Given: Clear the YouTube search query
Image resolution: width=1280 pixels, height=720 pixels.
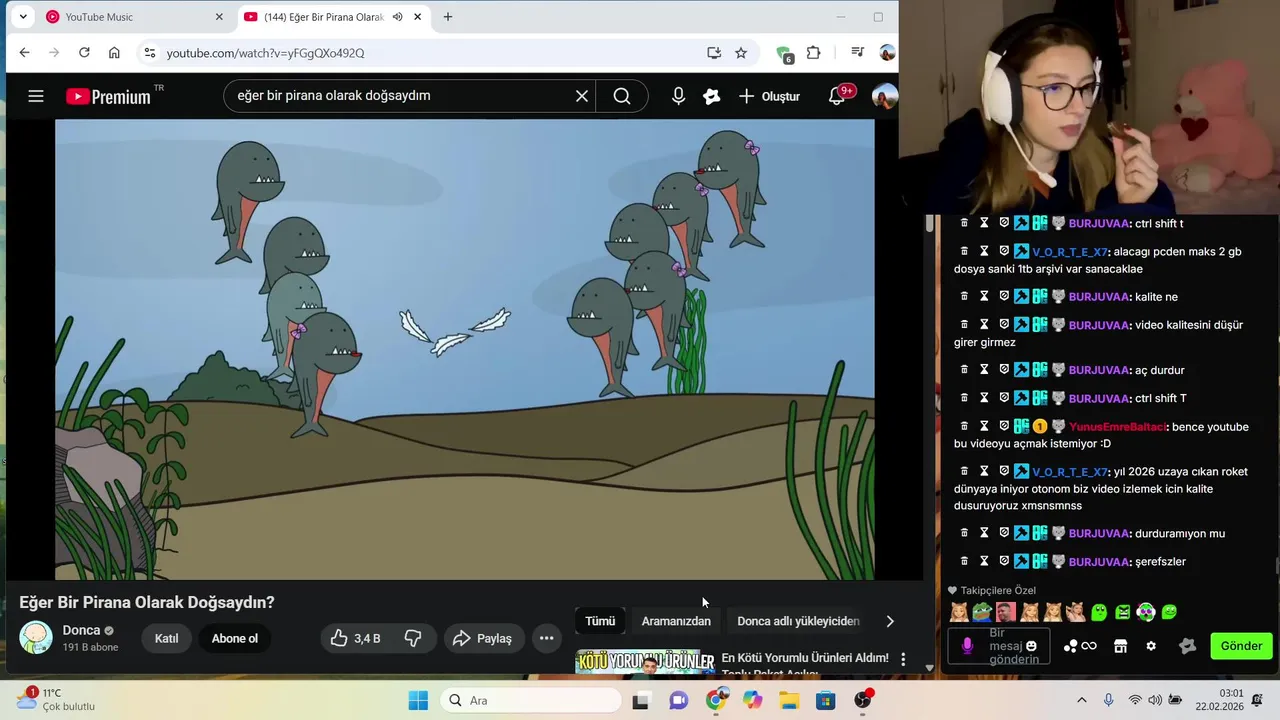Looking at the screenshot, I should click(582, 96).
